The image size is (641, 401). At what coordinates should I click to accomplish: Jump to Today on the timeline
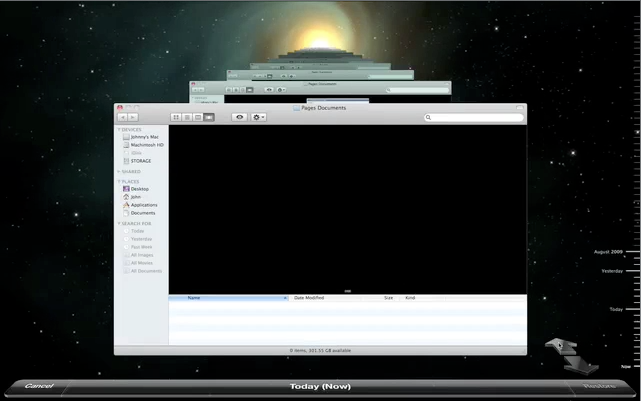616,309
